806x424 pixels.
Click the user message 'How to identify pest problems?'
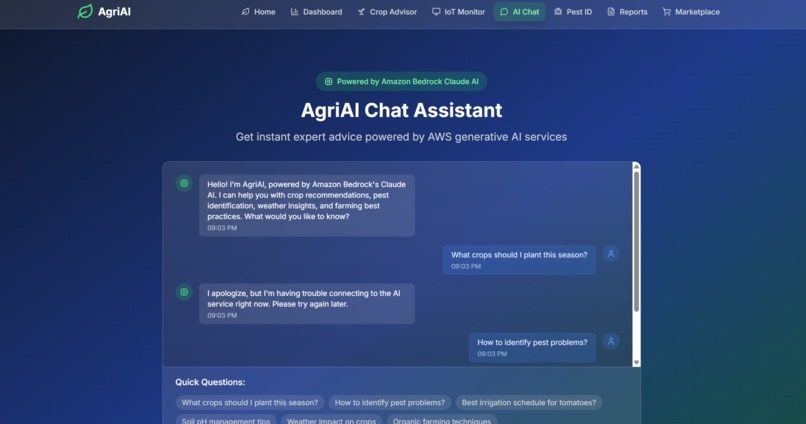click(x=532, y=347)
